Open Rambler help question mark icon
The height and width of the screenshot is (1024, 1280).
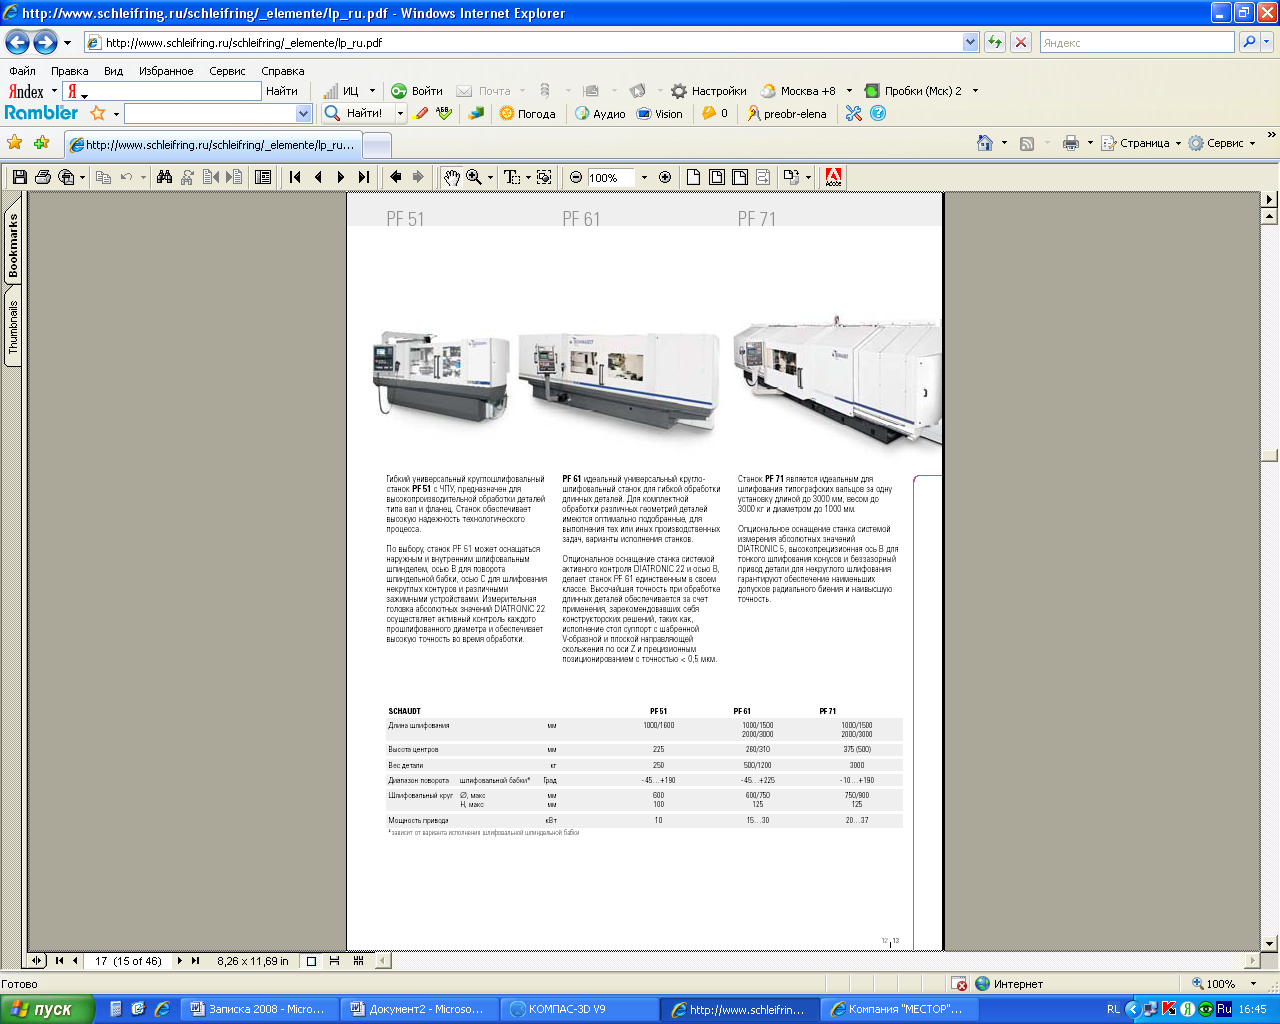coord(878,113)
